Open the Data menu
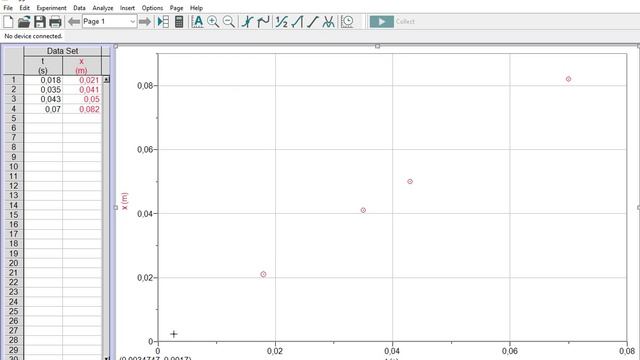640x360 pixels. [x=79, y=8]
